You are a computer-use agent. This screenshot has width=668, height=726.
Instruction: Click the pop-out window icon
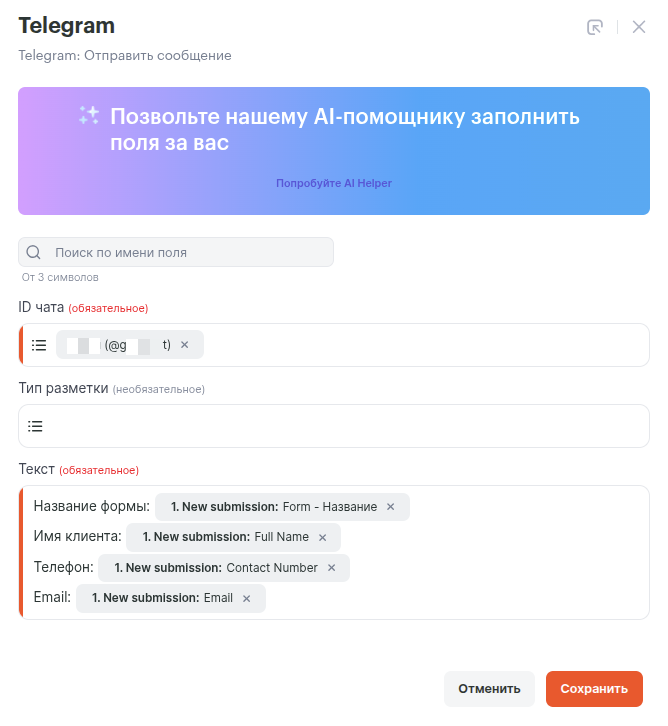coord(595,27)
